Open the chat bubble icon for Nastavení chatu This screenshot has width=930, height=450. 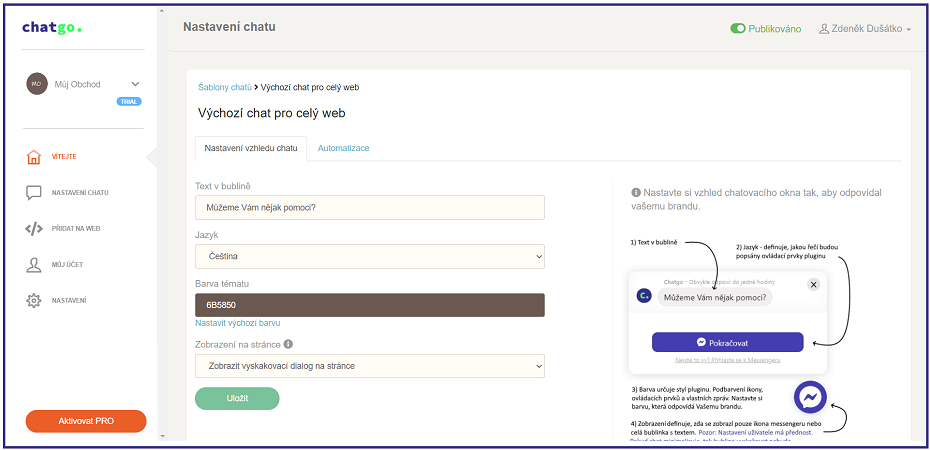pyautogui.click(x=34, y=193)
